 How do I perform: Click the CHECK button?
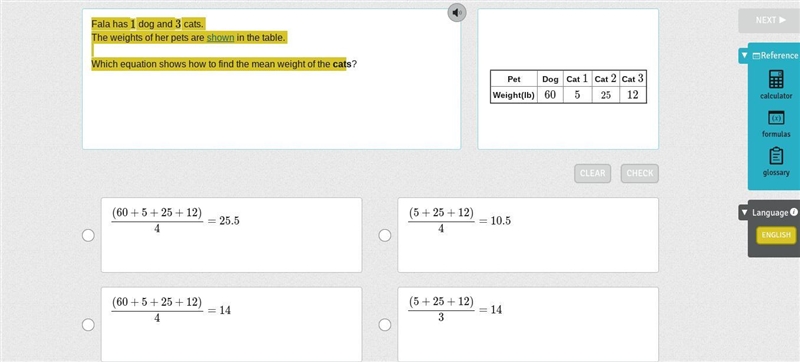(640, 173)
